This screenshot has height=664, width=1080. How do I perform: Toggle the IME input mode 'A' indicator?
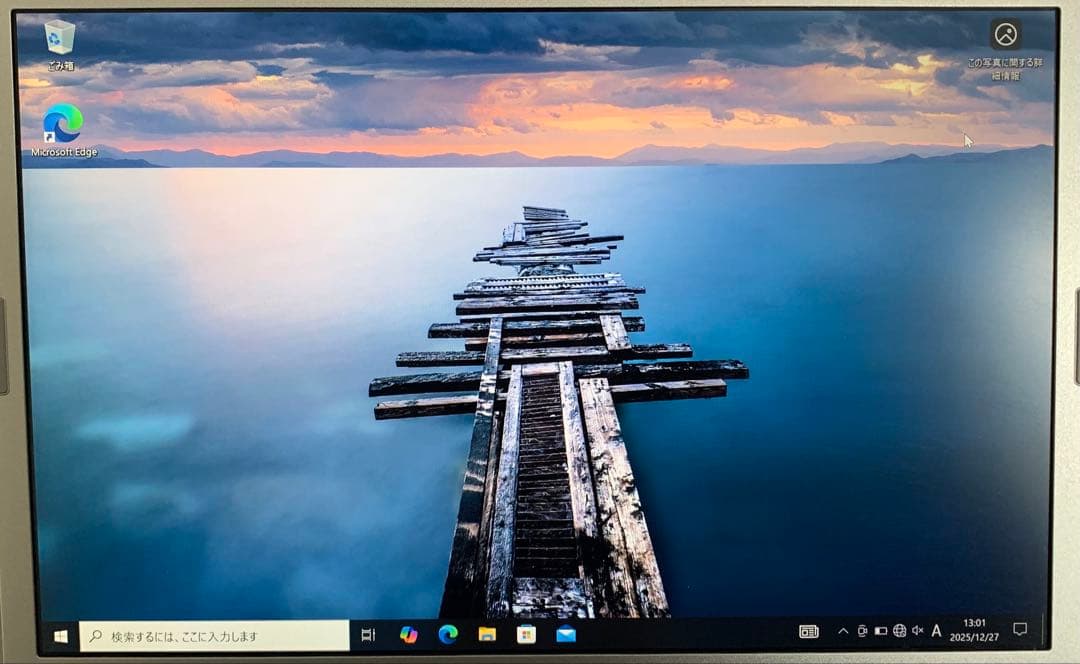[x=936, y=633]
